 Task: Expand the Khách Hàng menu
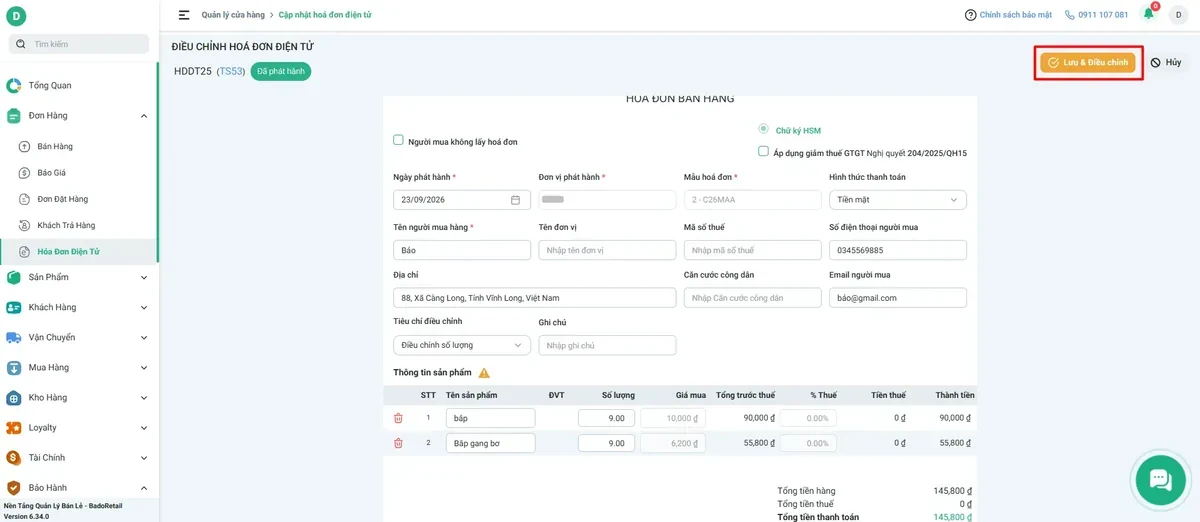[144, 307]
